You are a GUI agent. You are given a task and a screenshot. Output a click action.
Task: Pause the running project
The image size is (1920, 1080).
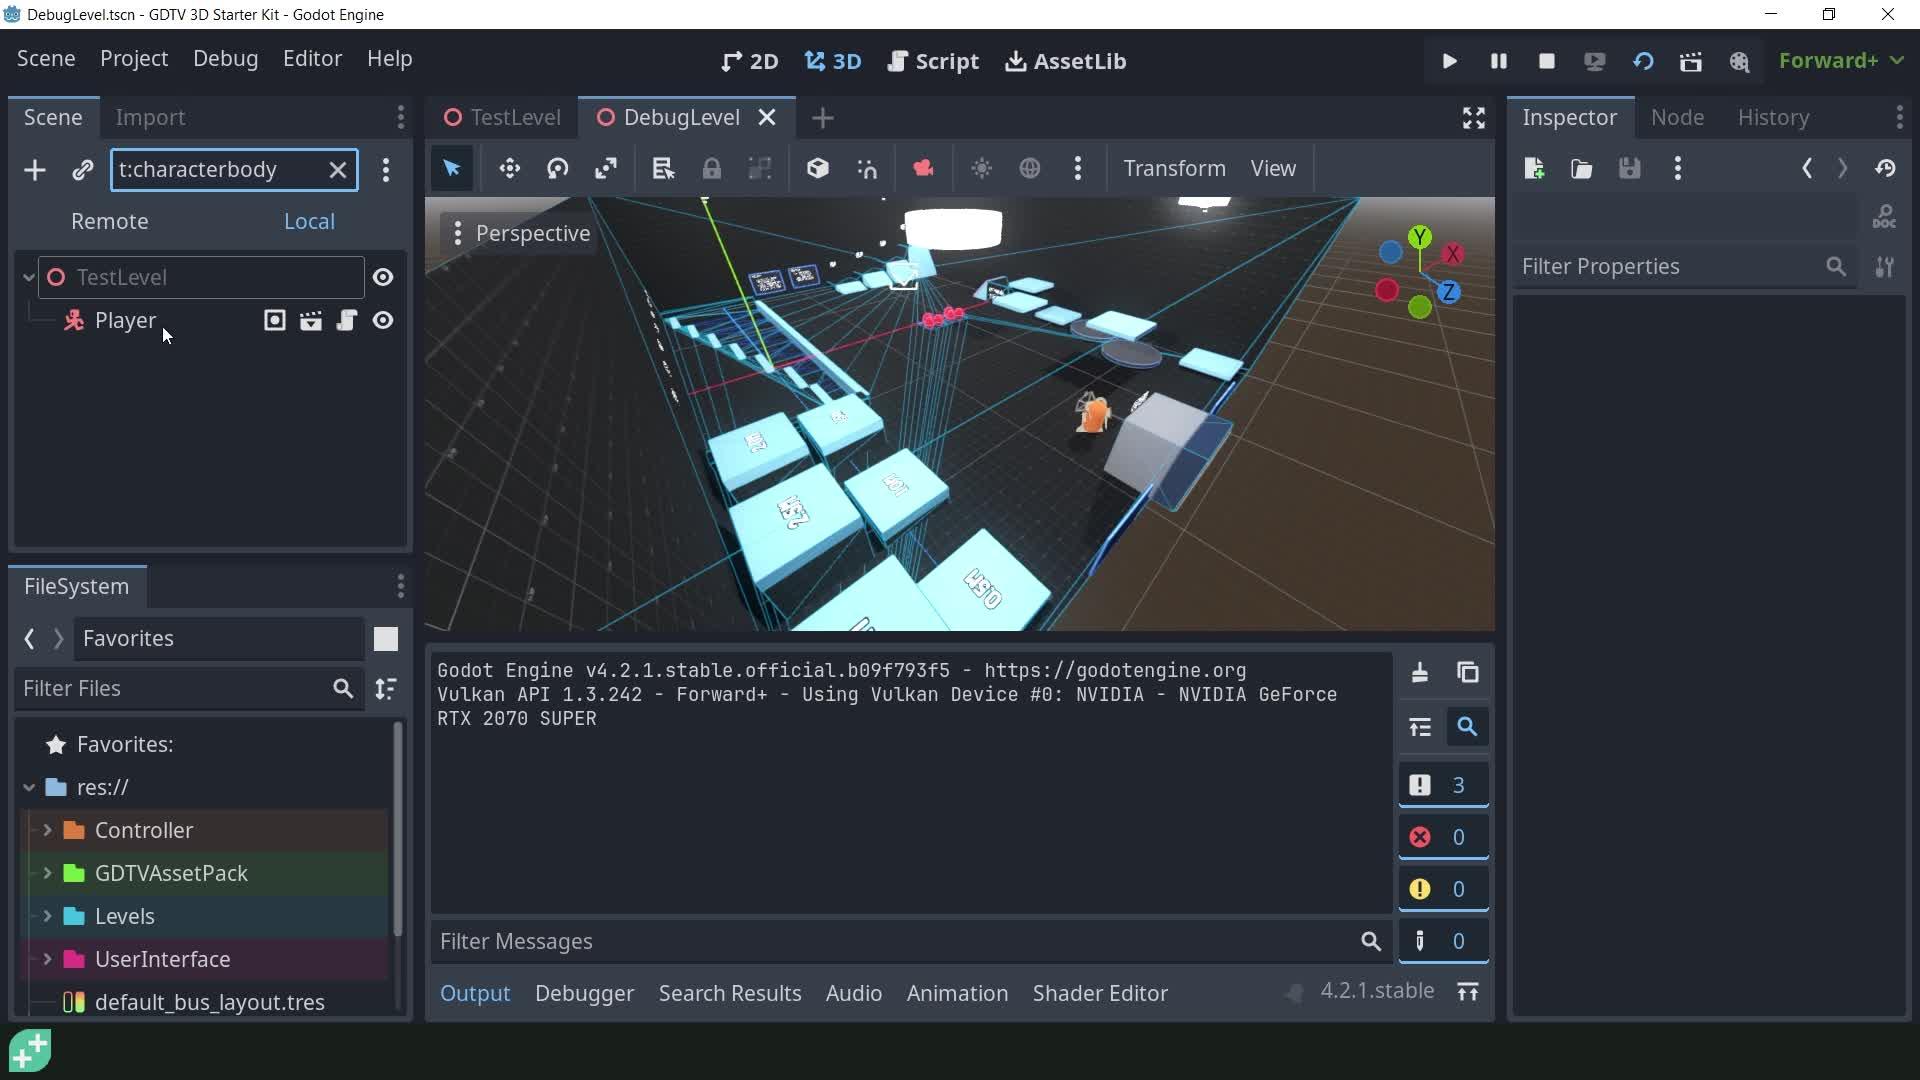(1499, 61)
